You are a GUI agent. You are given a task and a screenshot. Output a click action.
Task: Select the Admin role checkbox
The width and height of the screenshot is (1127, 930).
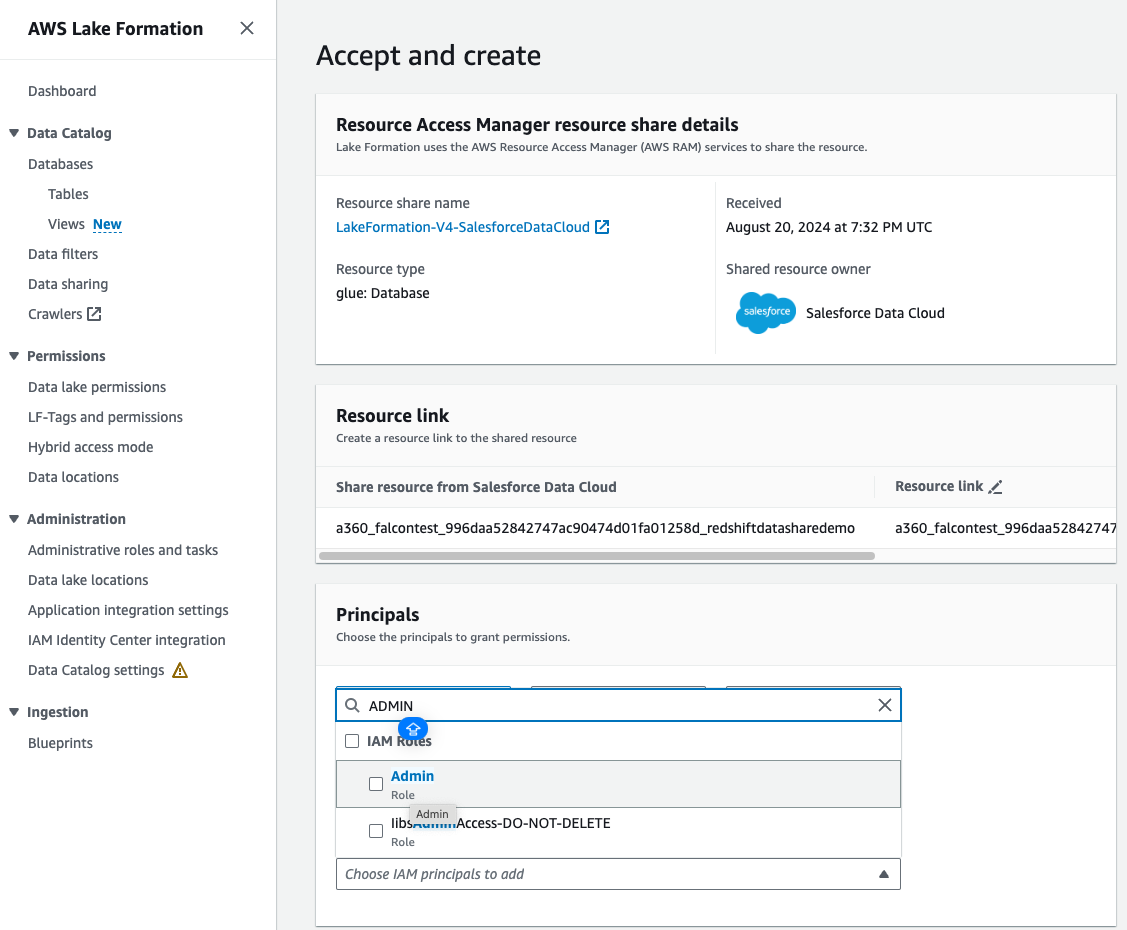[376, 784]
